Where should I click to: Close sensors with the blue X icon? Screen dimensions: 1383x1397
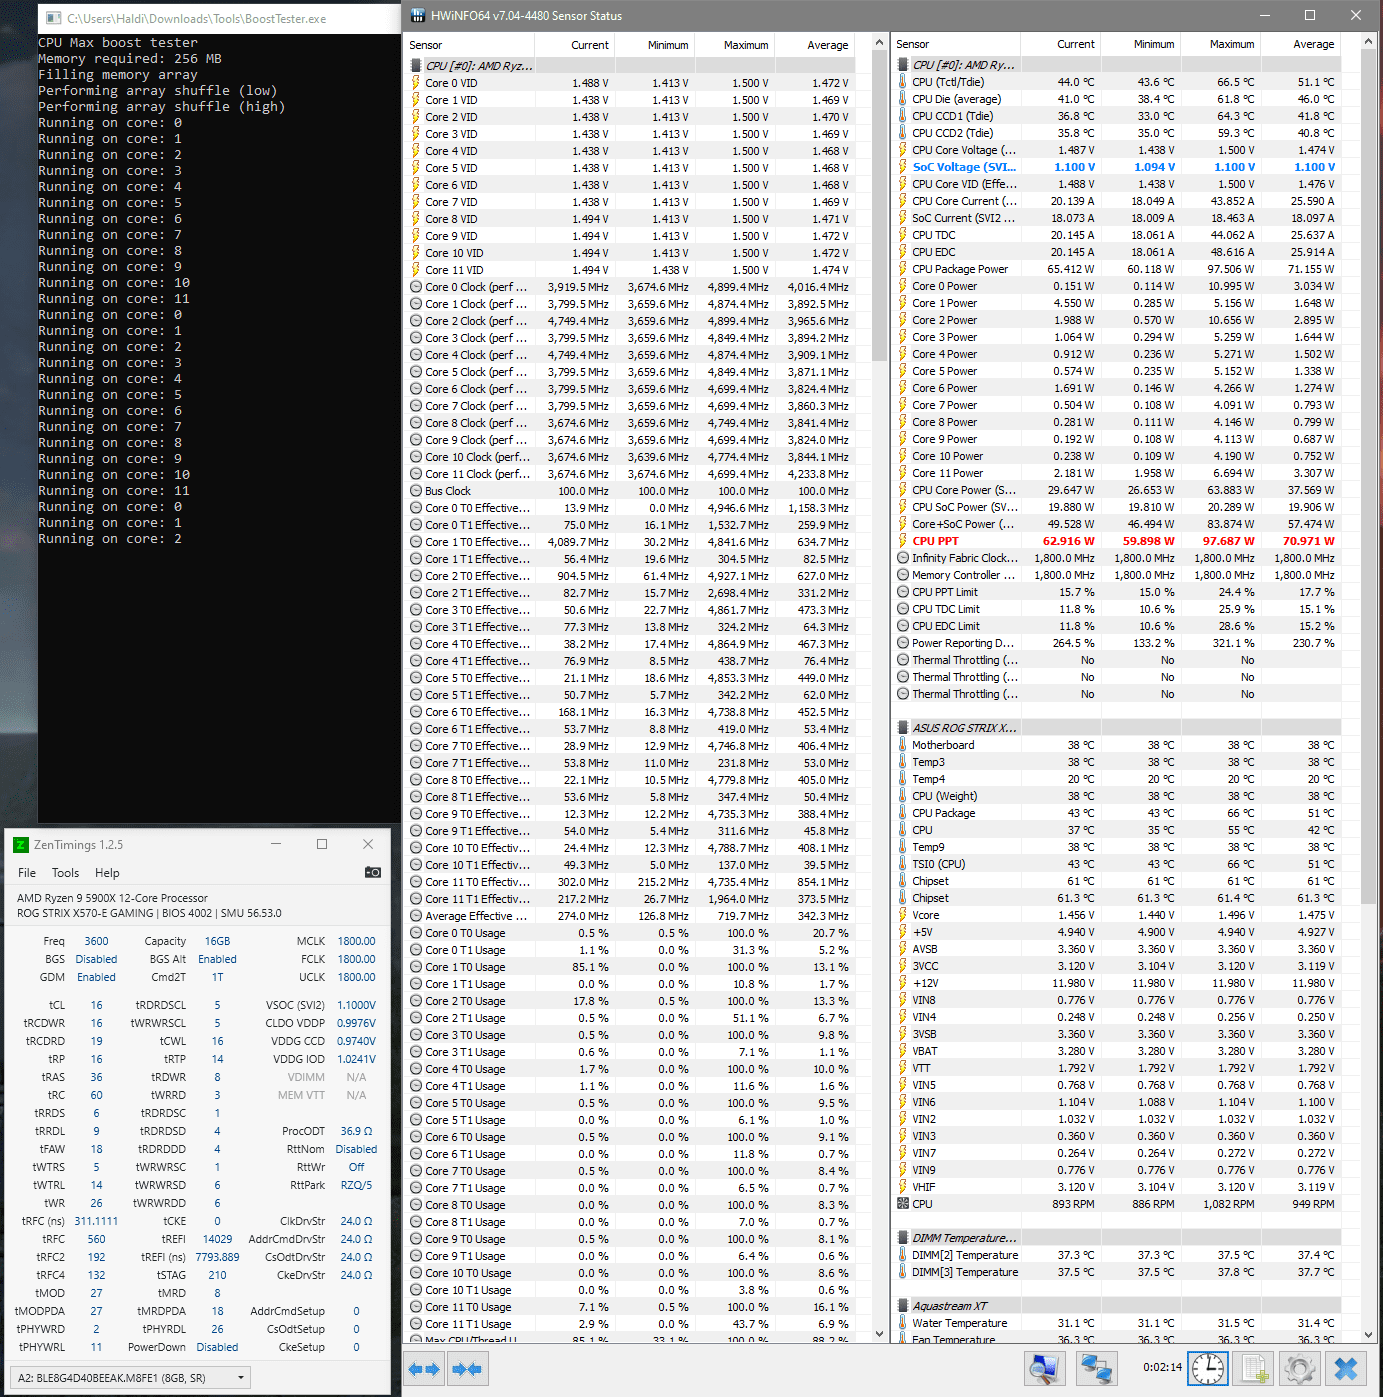pos(1346,1368)
